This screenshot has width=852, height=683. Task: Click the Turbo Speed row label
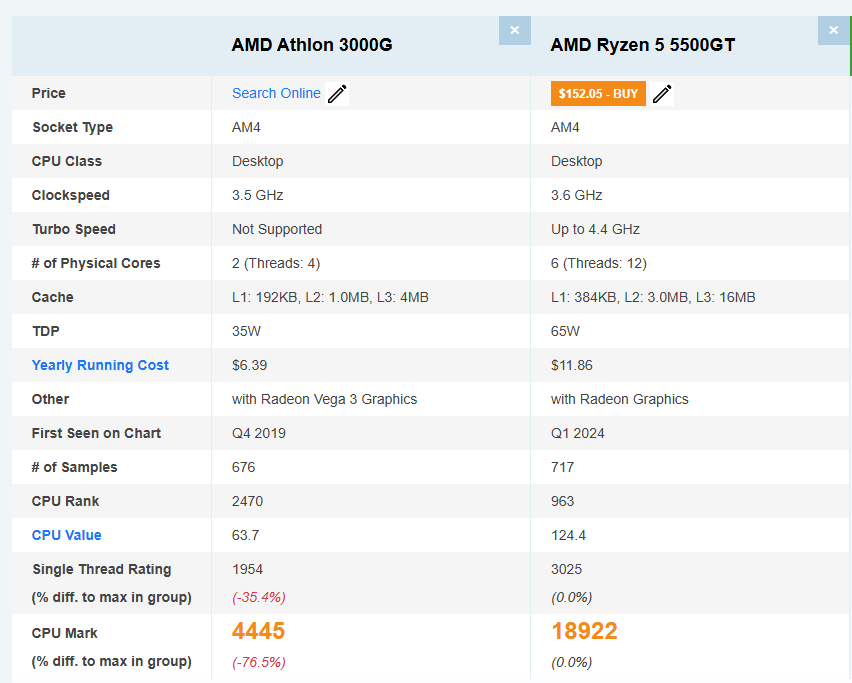(73, 229)
